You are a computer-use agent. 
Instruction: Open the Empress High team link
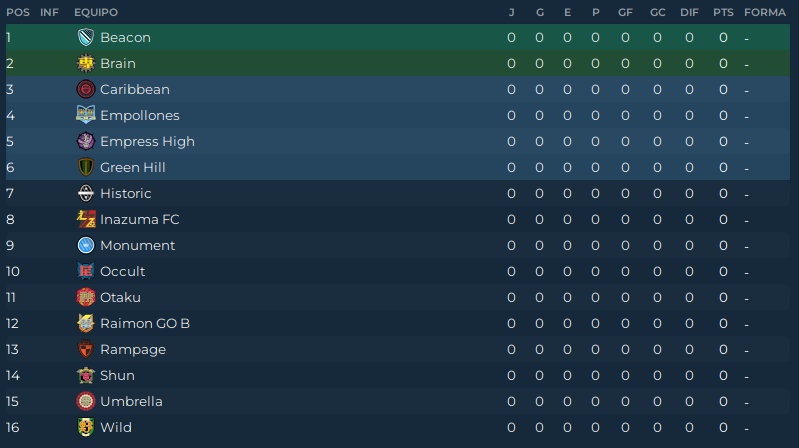click(147, 141)
